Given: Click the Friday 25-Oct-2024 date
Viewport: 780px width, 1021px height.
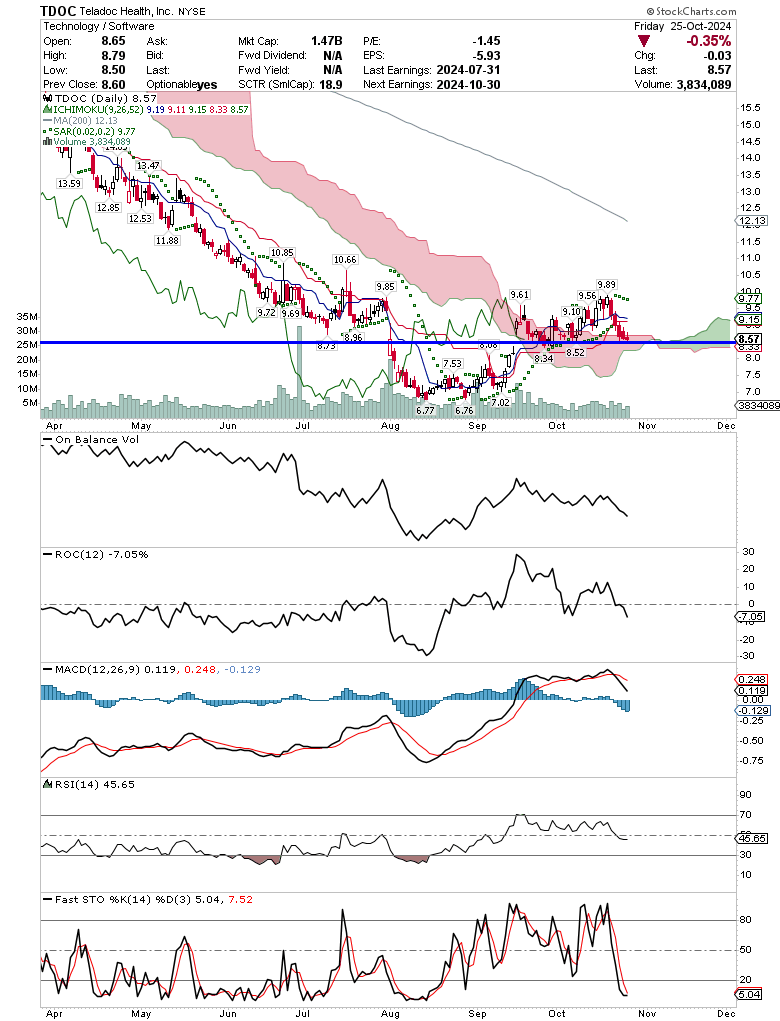Looking at the screenshot, I should coord(682,26).
